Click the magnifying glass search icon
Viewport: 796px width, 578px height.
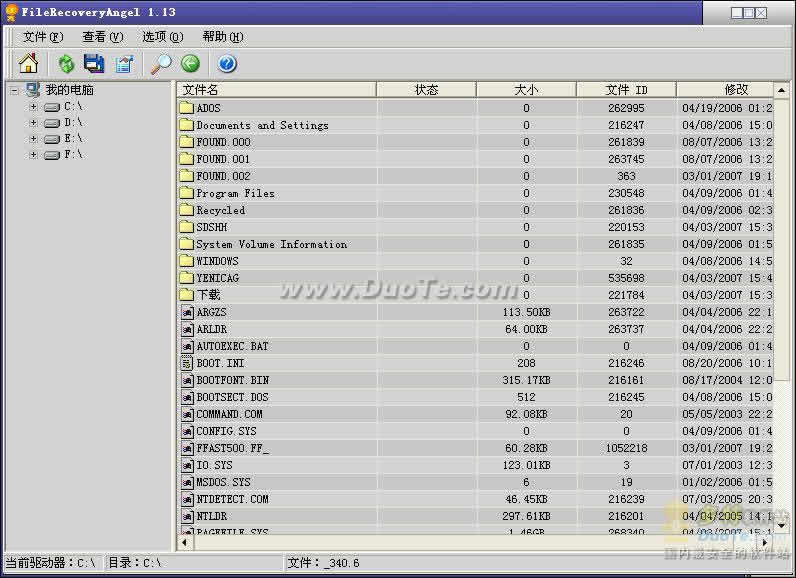(x=161, y=64)
